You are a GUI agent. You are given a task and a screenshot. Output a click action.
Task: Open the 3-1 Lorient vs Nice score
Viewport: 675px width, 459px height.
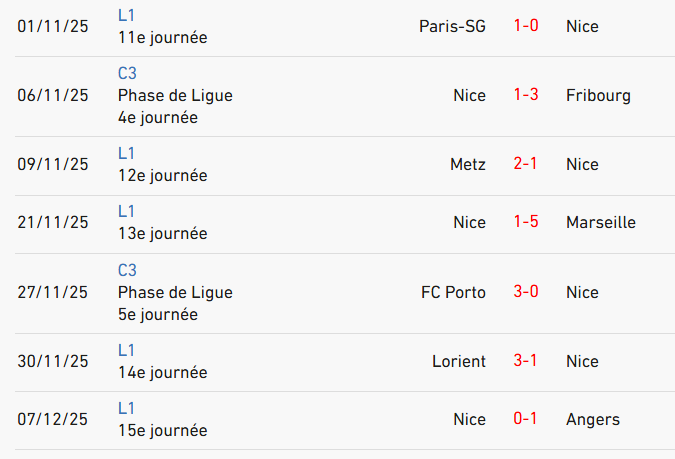(526, 361)
